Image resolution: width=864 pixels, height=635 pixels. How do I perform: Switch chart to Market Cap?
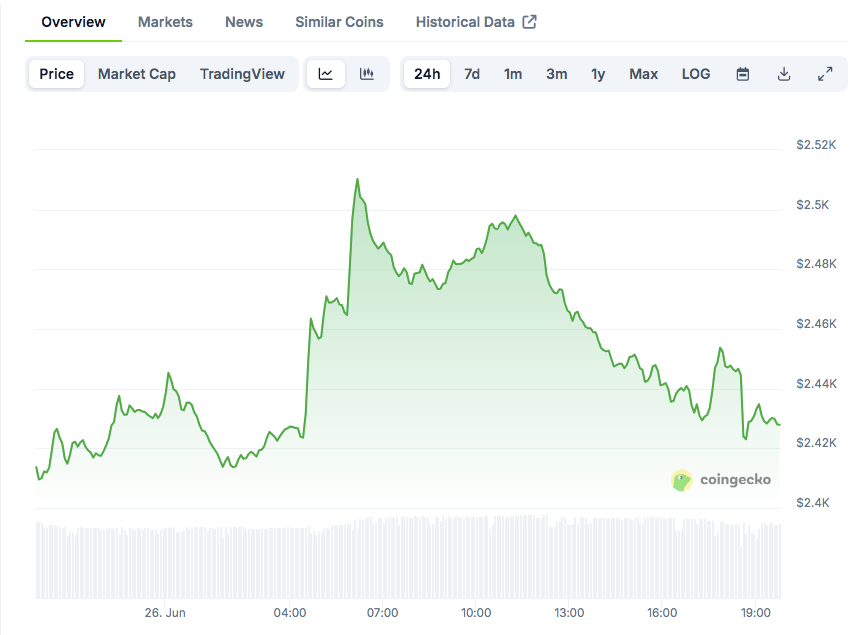coord(137,74)
